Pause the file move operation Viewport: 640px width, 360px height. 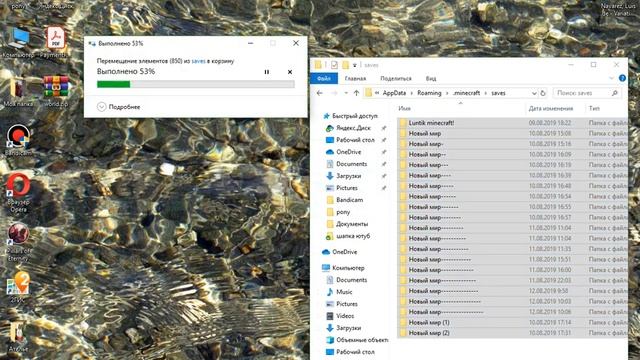(267, 72)
